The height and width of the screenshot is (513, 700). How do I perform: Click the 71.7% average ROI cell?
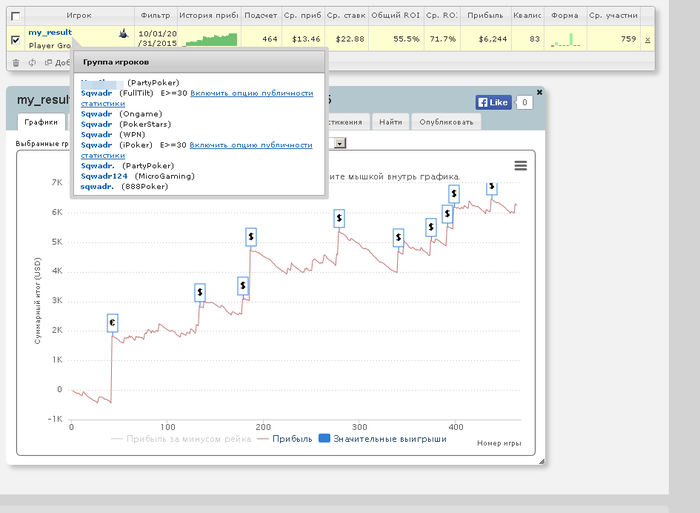443,39
